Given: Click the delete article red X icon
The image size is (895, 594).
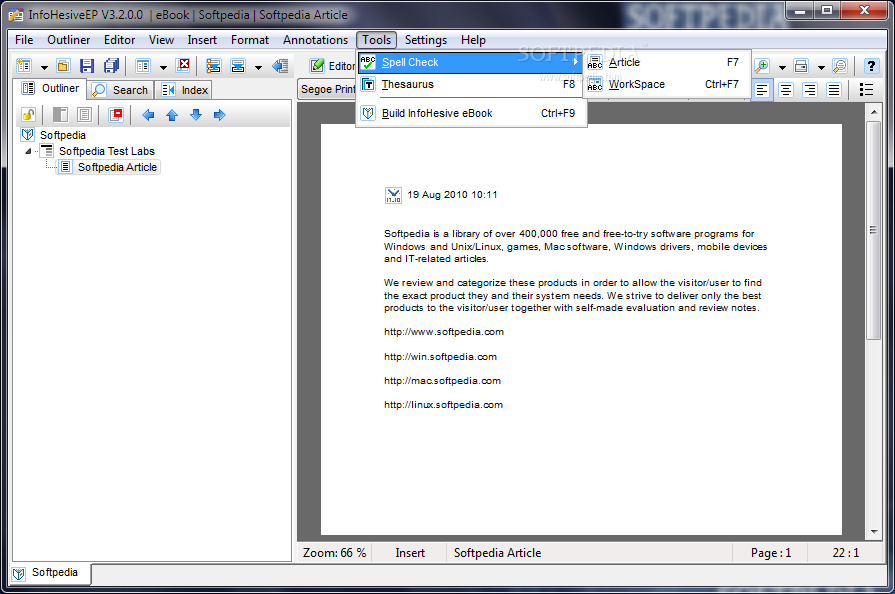Looking at the screenshot, I should (183, 65).
